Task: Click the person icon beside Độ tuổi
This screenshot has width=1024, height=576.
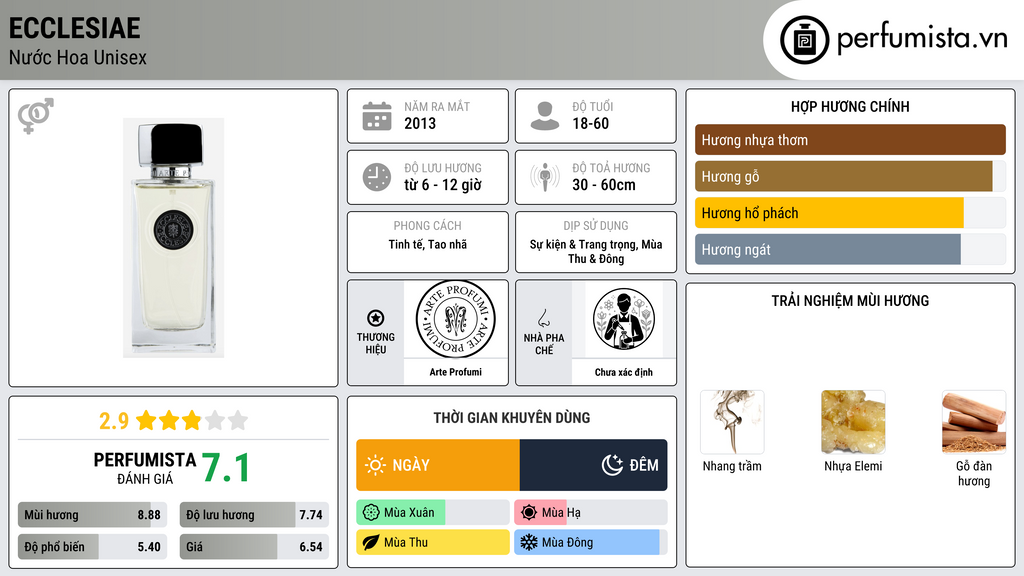Action: coord(545,116)
